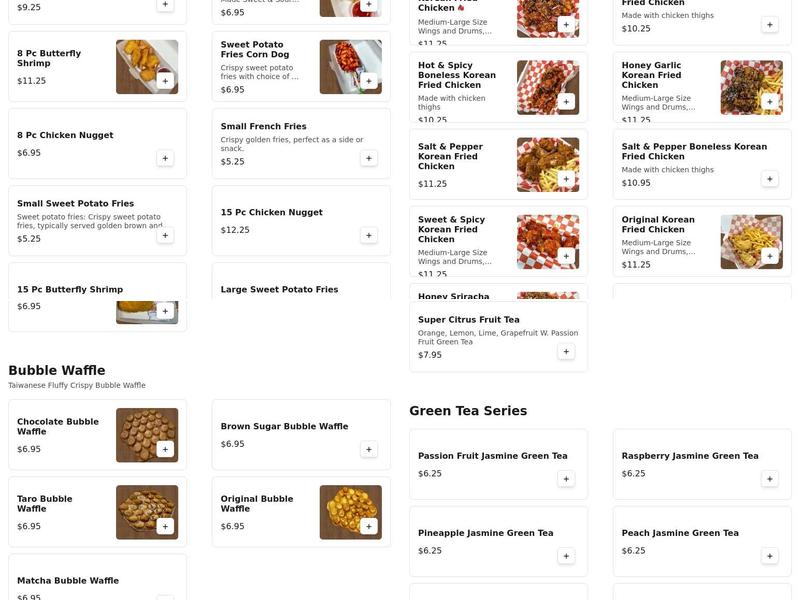Viewport: 800px width, 600px height.
Task: Open Small Sweet Potato Fries details
Action: (x=97, y=221)
